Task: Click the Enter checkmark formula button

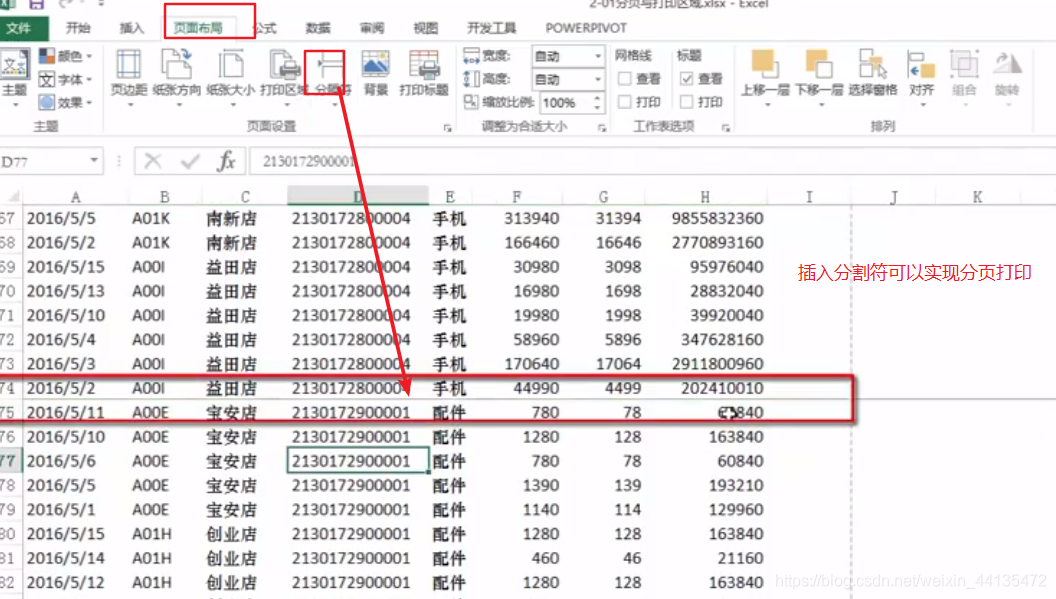Action: (x=190, y=161)
